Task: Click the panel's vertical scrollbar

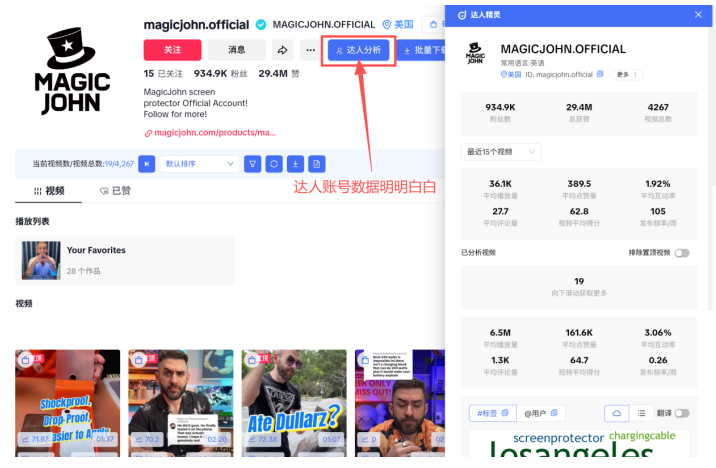Action: click(710, 169)
